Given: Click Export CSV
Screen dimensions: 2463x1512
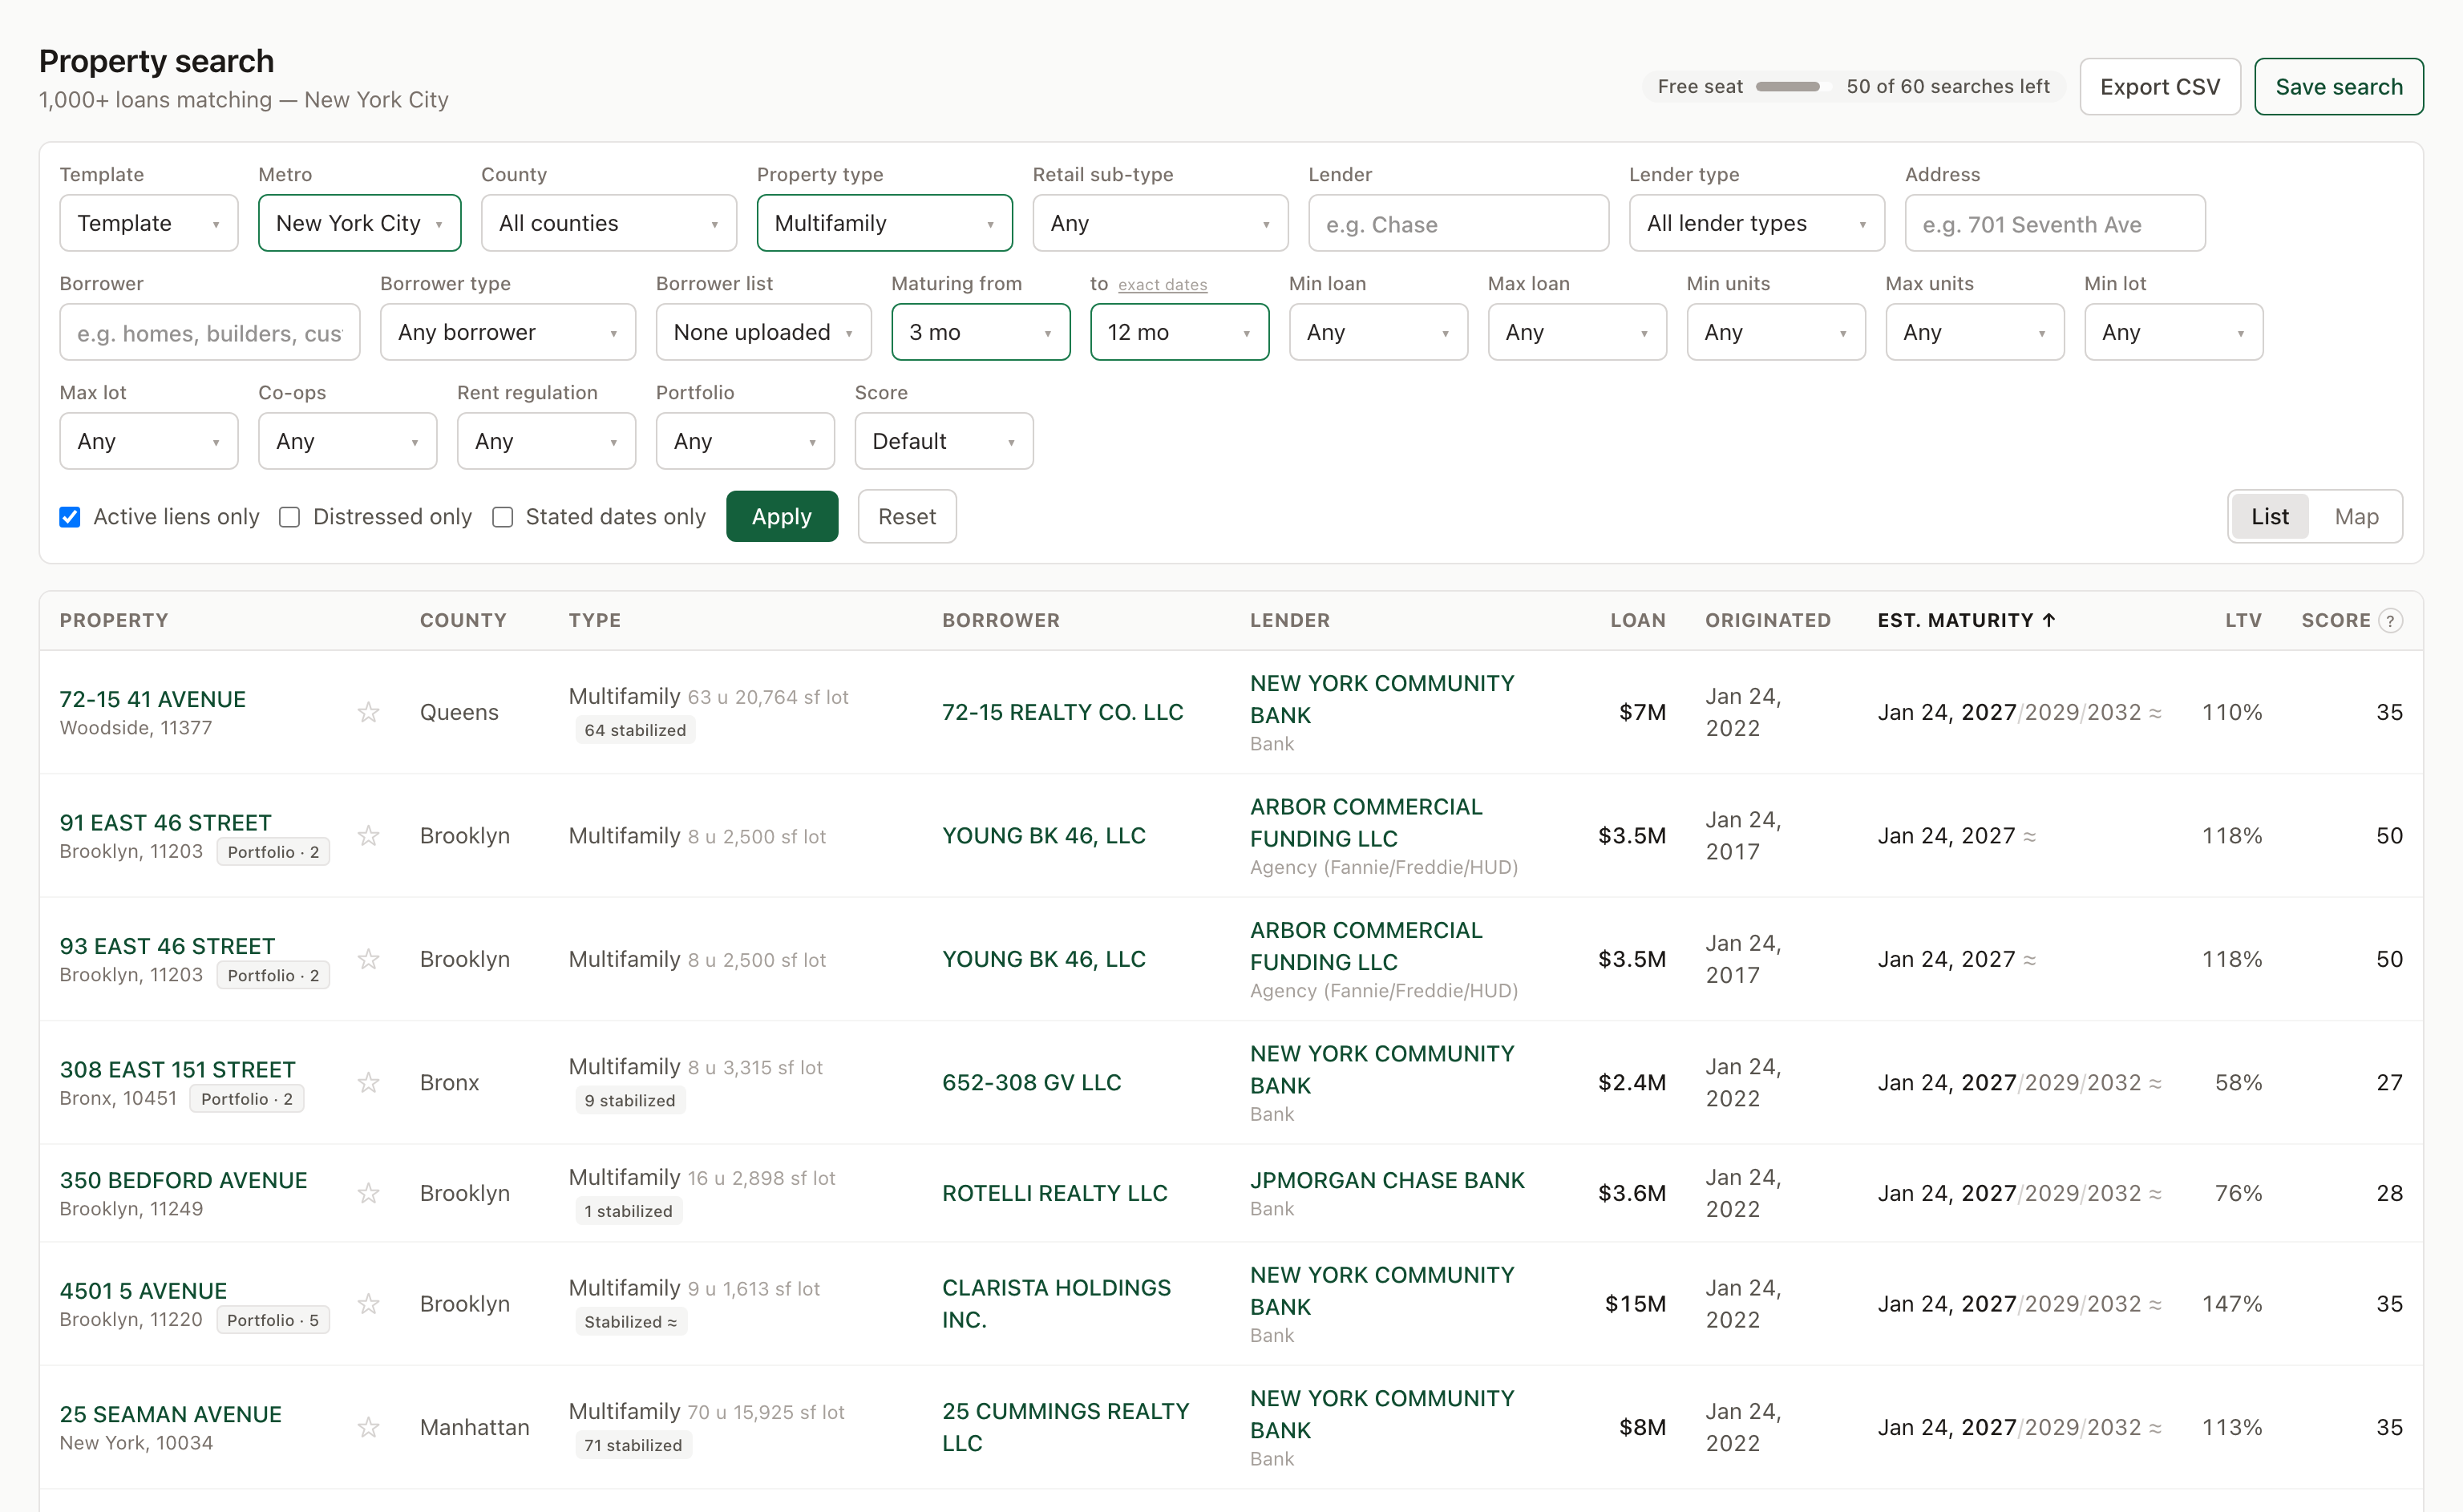Looking at the screenshot, I should pyautogui.click(x=2160, y=87).
